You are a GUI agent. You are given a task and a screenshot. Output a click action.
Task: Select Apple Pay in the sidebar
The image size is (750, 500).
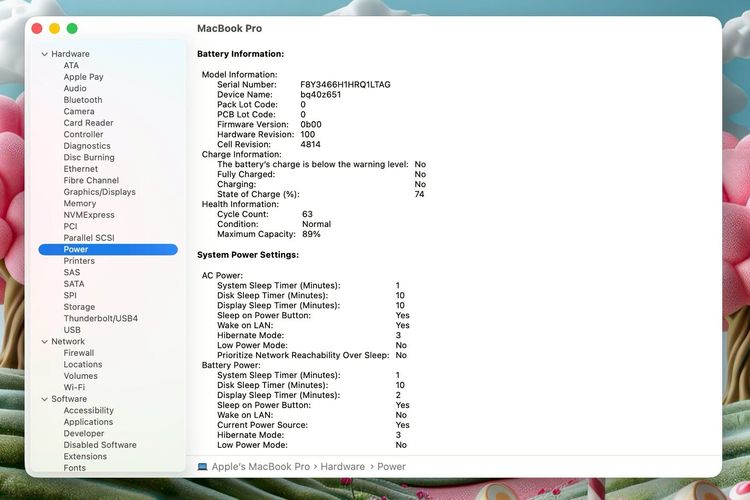(83, 77)
